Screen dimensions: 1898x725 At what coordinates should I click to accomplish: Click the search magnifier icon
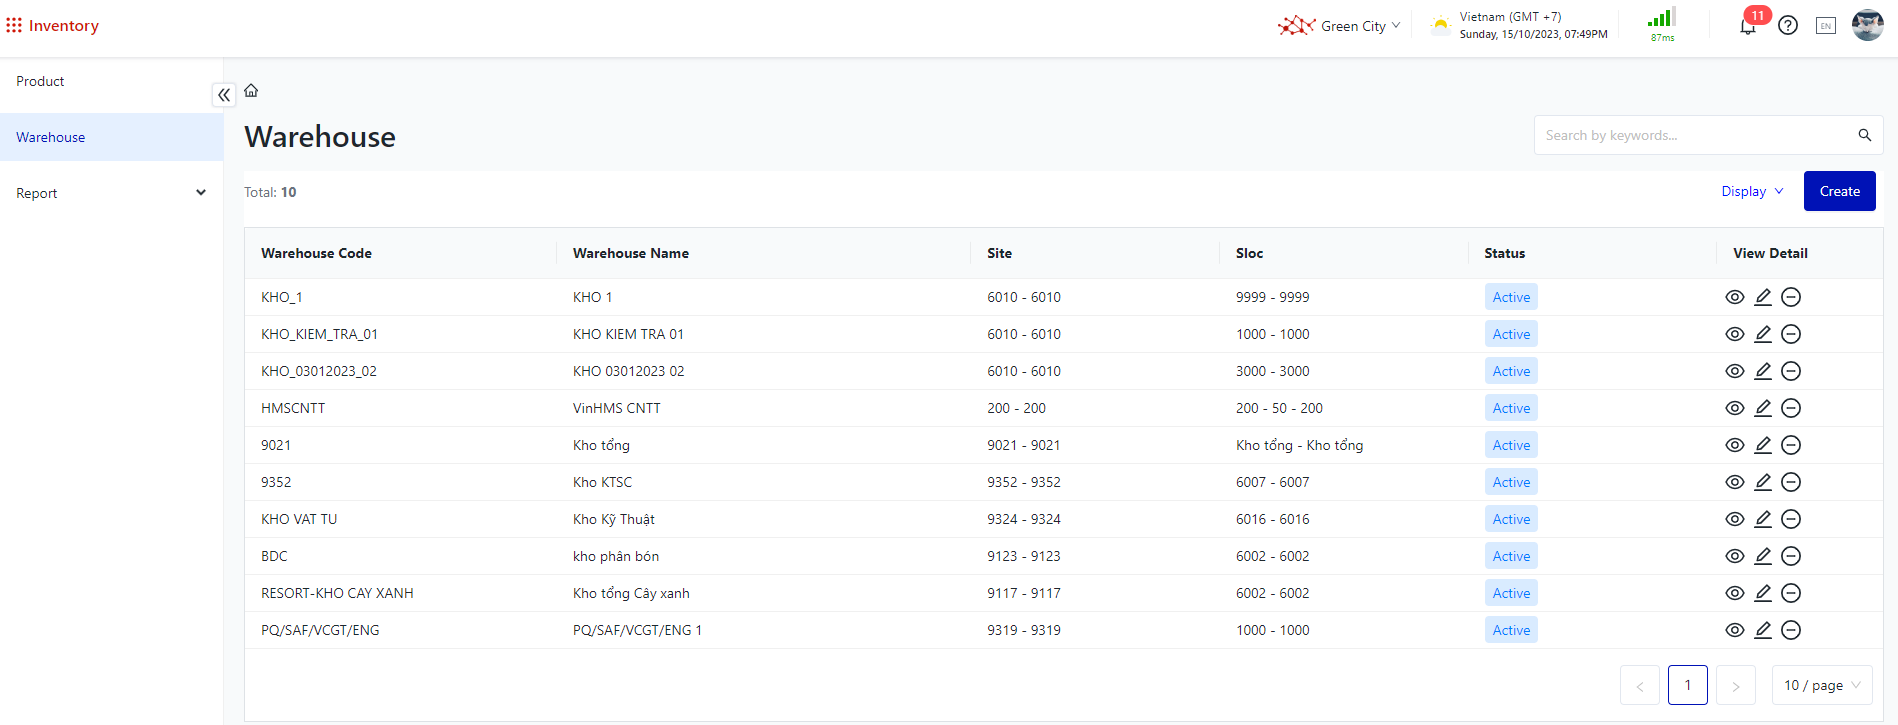[x=1864, y=135]
